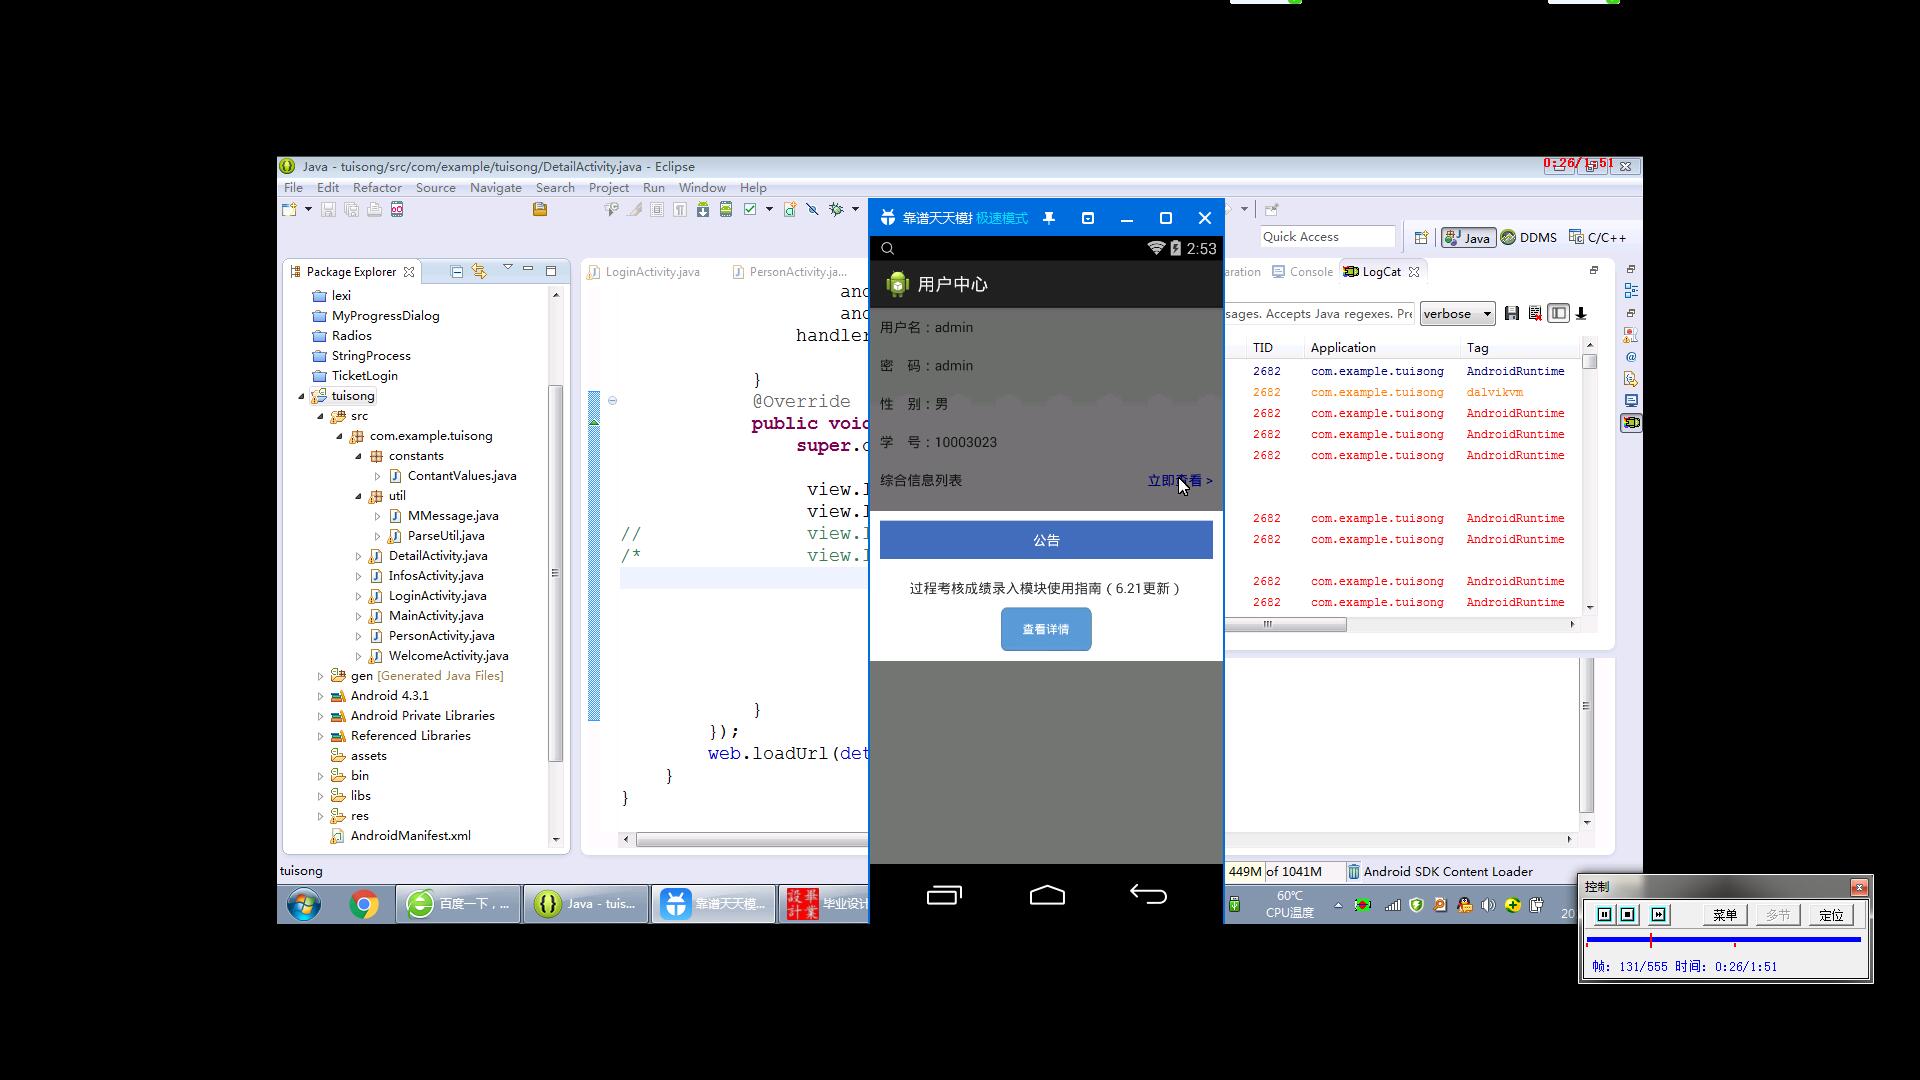The height and width of the screenshot is (1080, 1920).
Task: Switch to the LoginActivity.java editor tab
Action: (x=644, y=271)
